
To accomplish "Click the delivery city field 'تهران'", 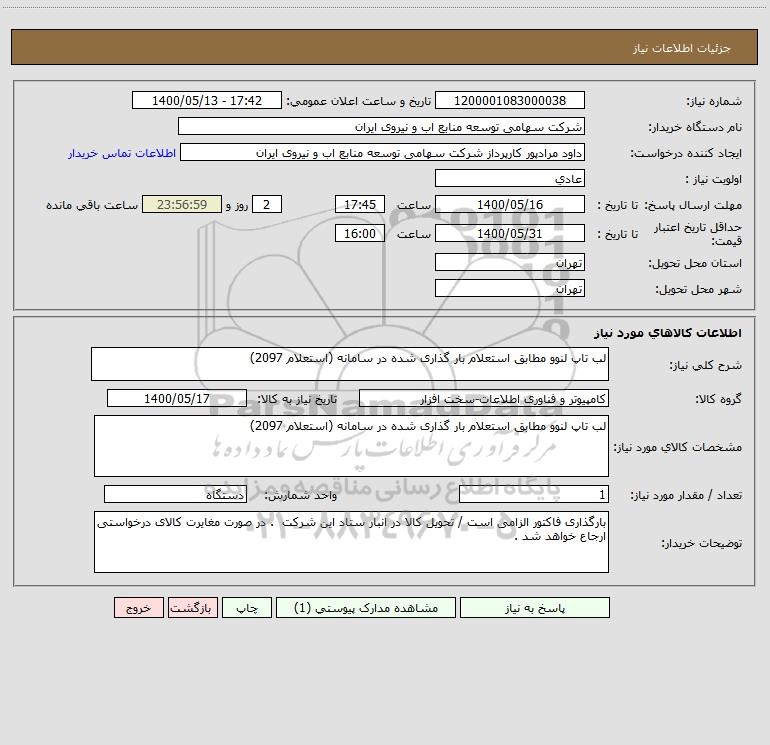I will click(510, 288).
